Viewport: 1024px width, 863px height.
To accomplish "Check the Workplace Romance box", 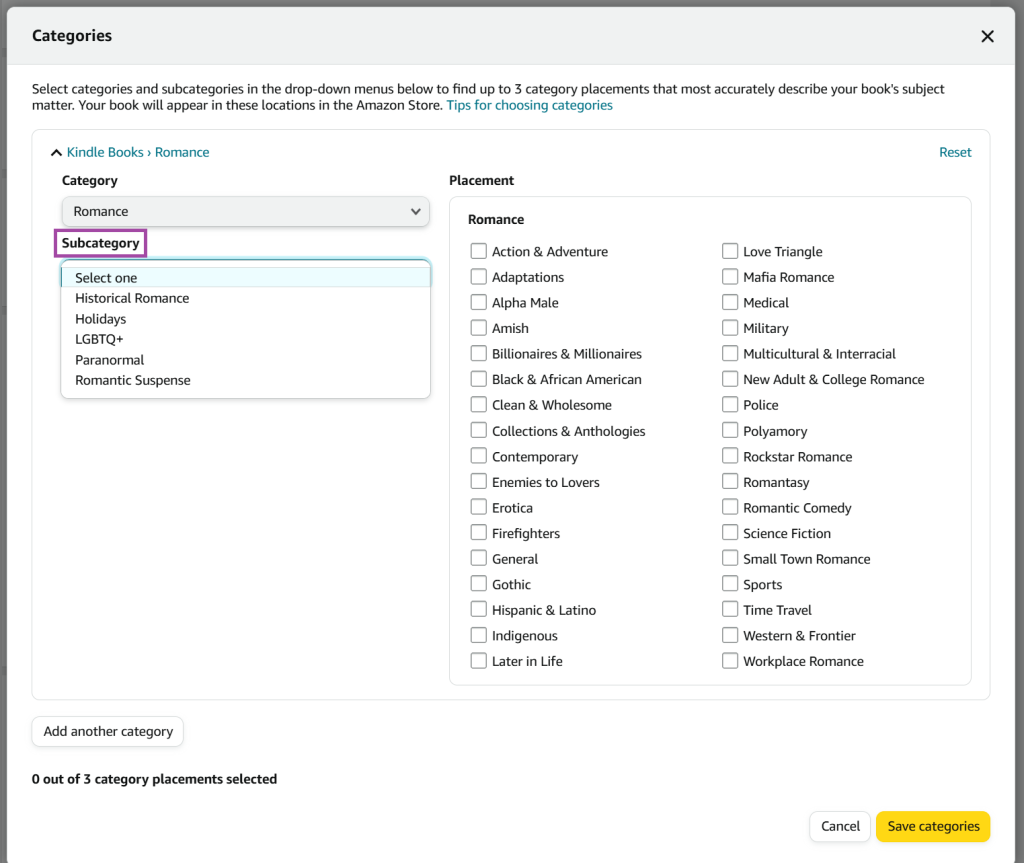I will pyautogui.click(x=730, y=661).
